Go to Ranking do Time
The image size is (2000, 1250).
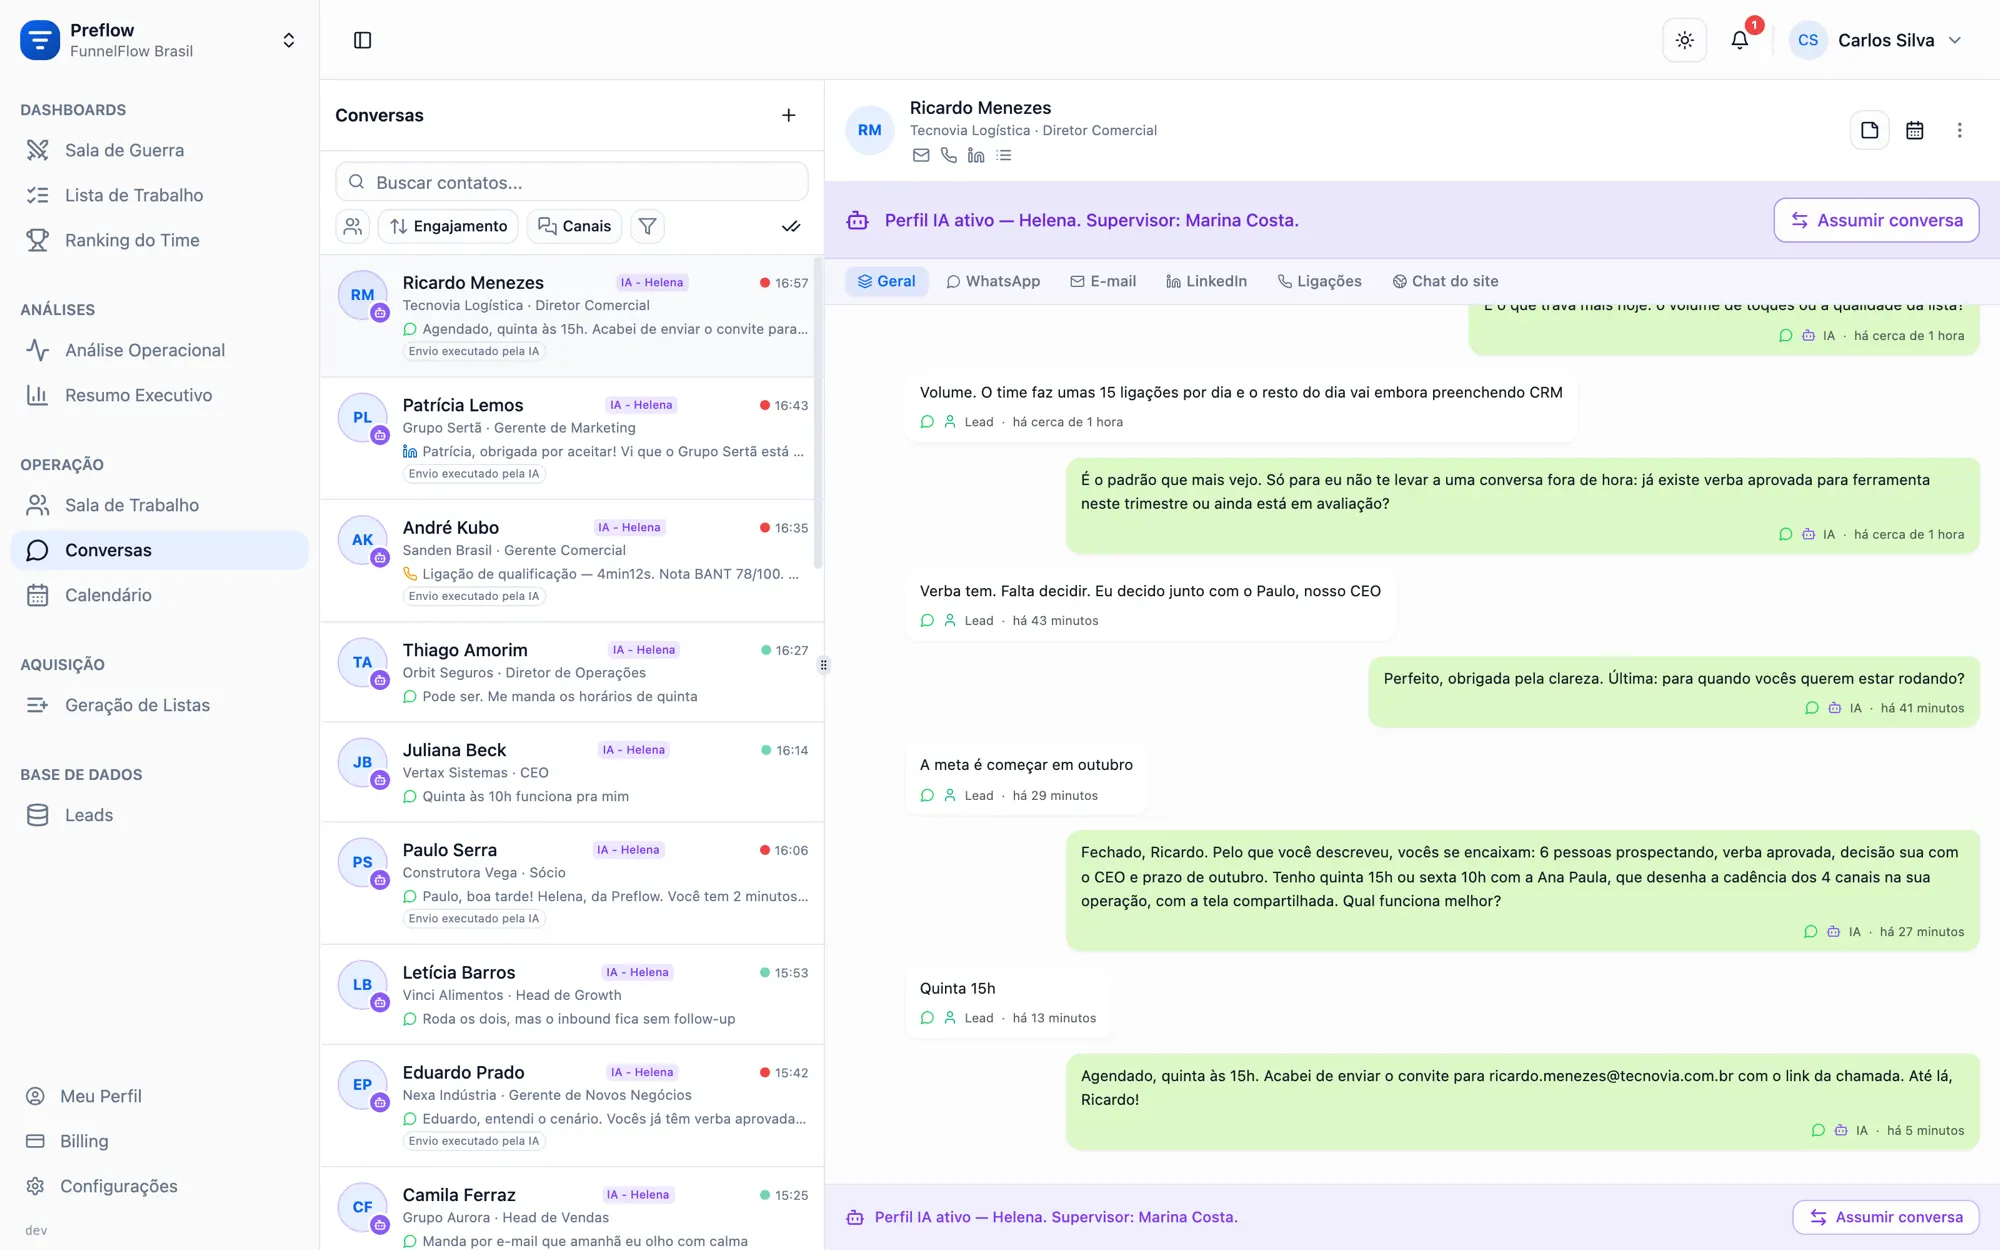click(160, 240)
